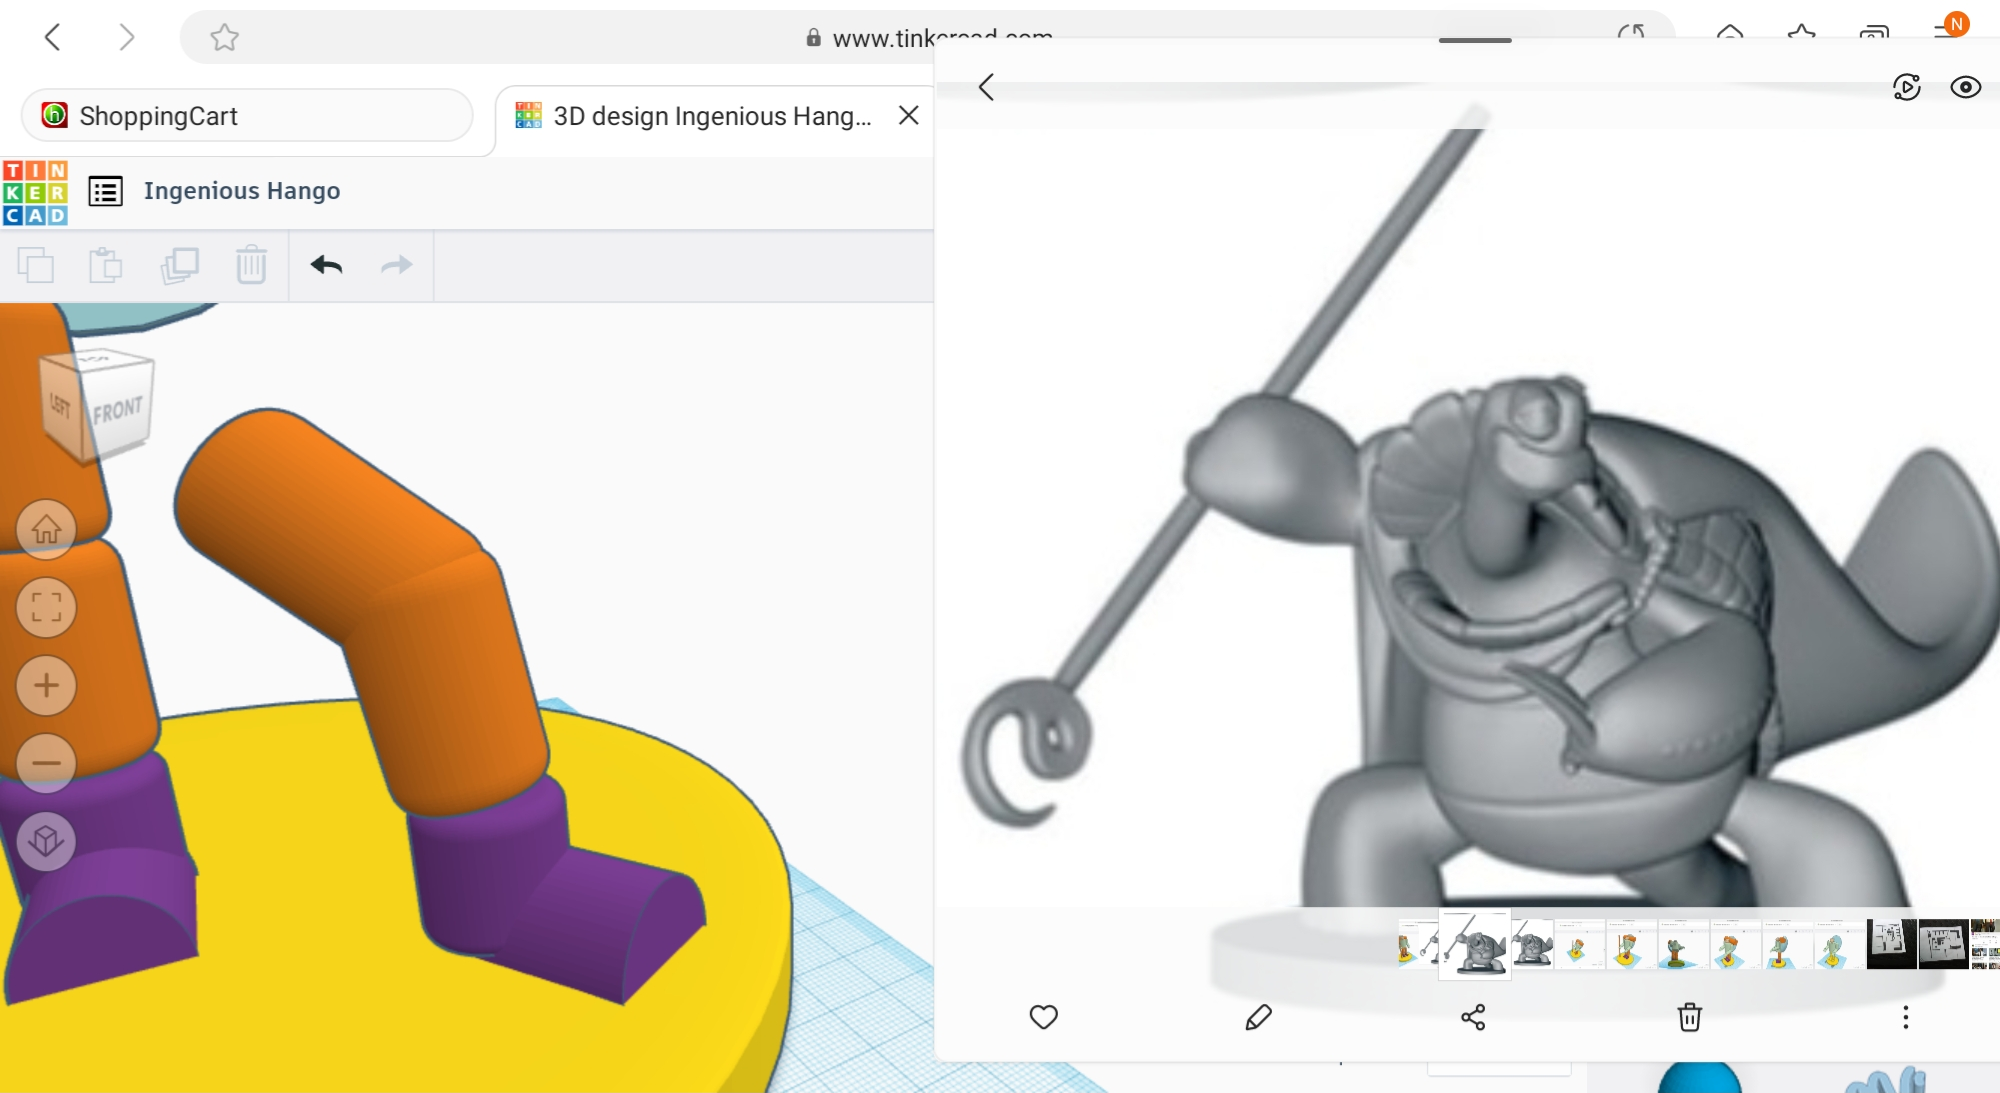Select the 3D design Ingenious Hango tab
The width and height of the screenshot is (2000, 1093).
(x=712, y=116)
